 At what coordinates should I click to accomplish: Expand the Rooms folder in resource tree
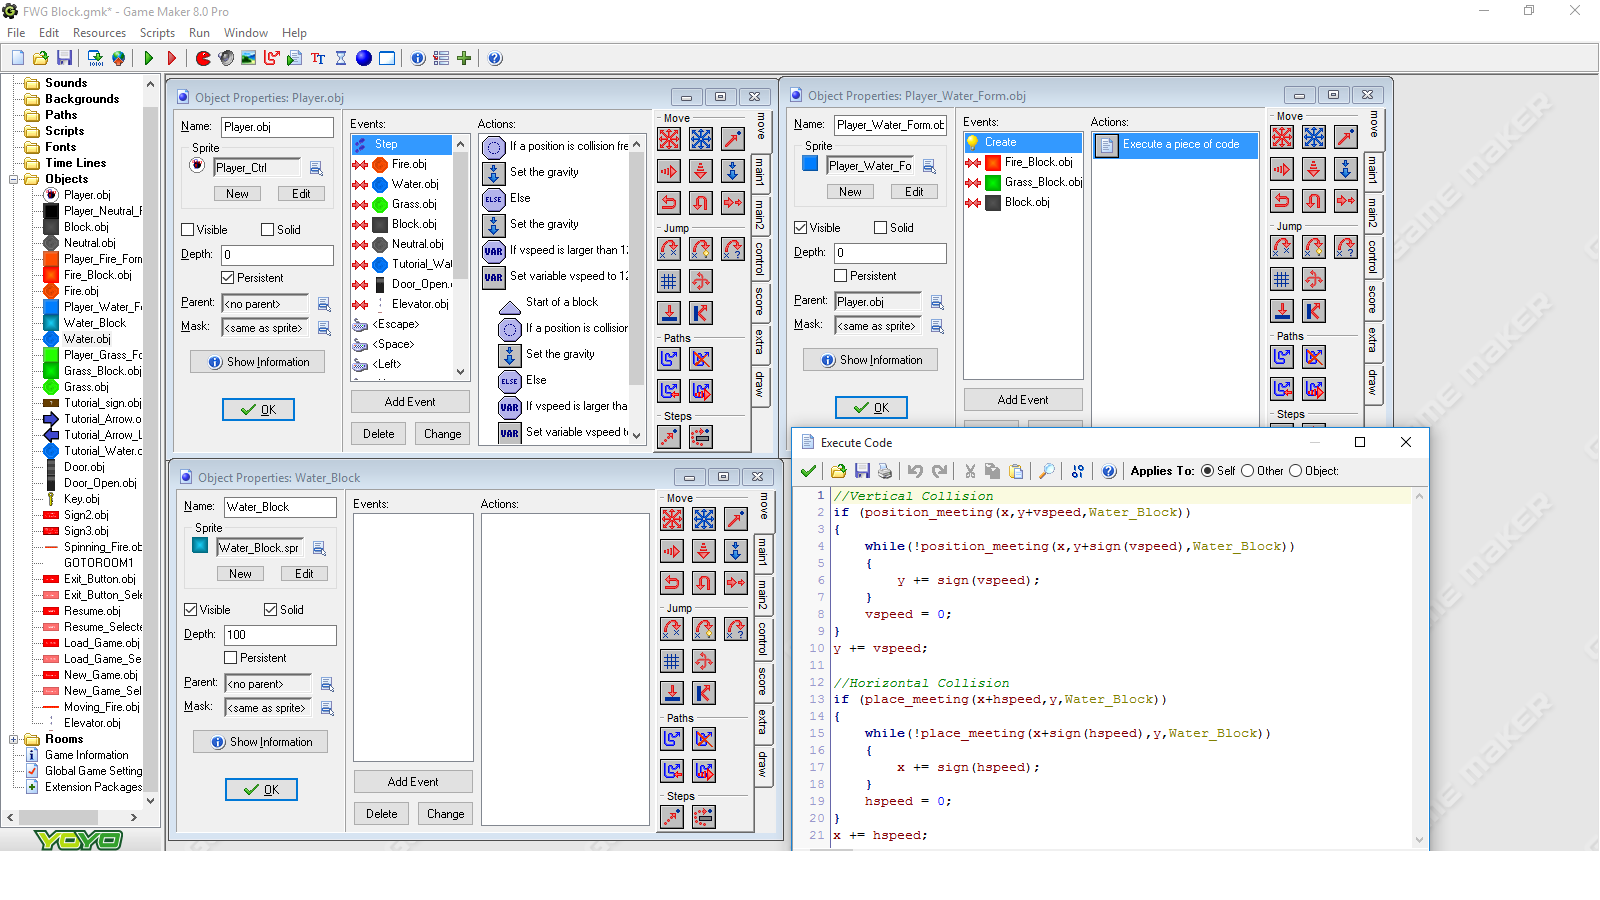tap(14, 739)
